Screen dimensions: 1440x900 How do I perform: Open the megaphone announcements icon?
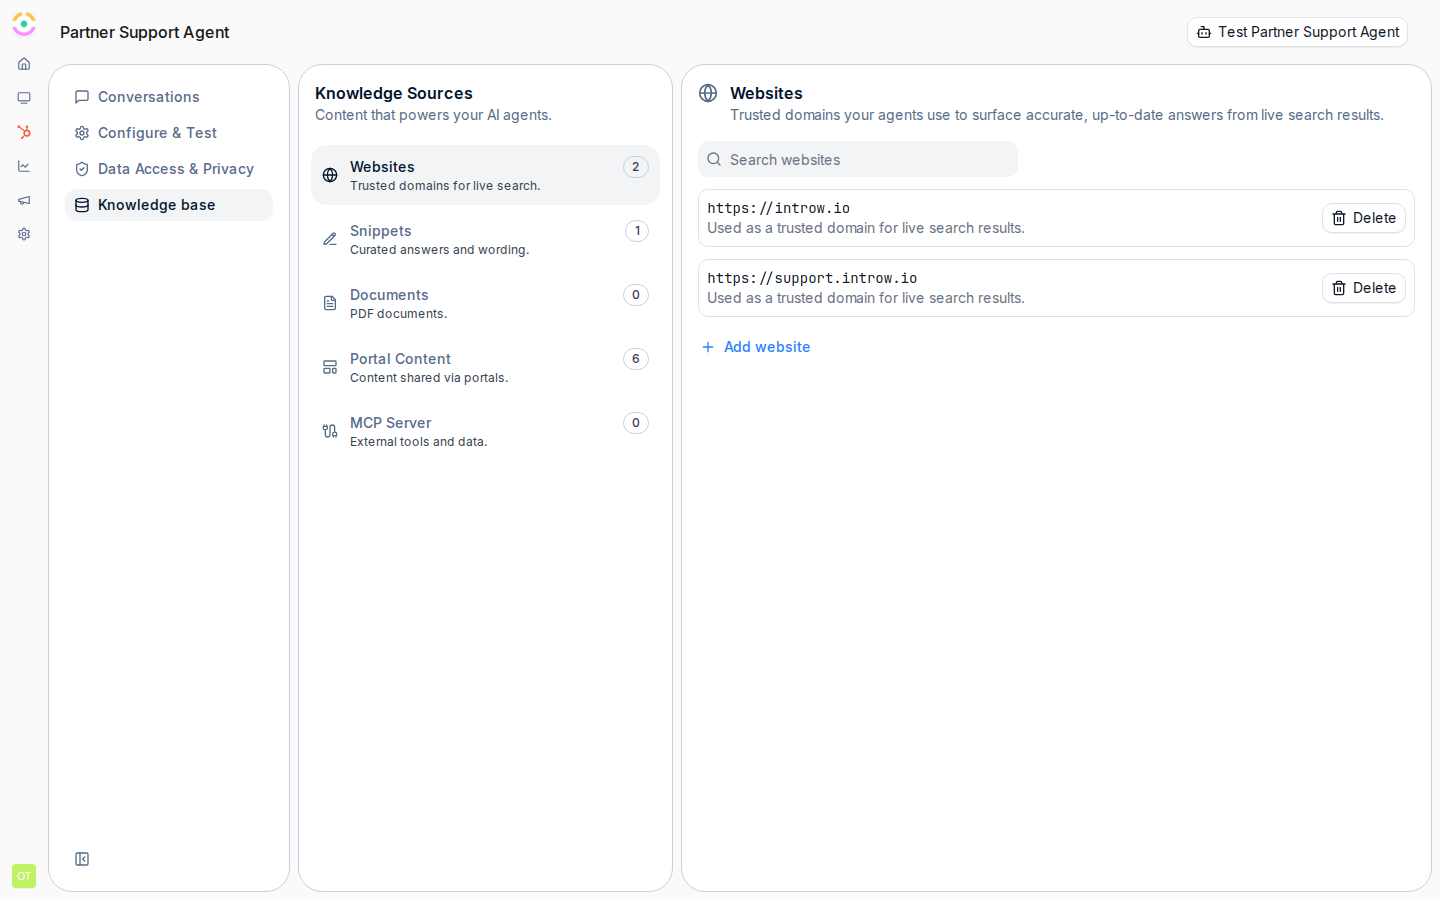(24, 200)
